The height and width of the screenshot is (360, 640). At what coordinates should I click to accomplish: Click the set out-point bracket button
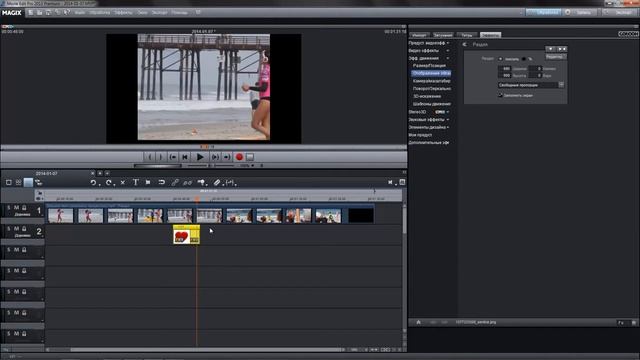[160, 157]
